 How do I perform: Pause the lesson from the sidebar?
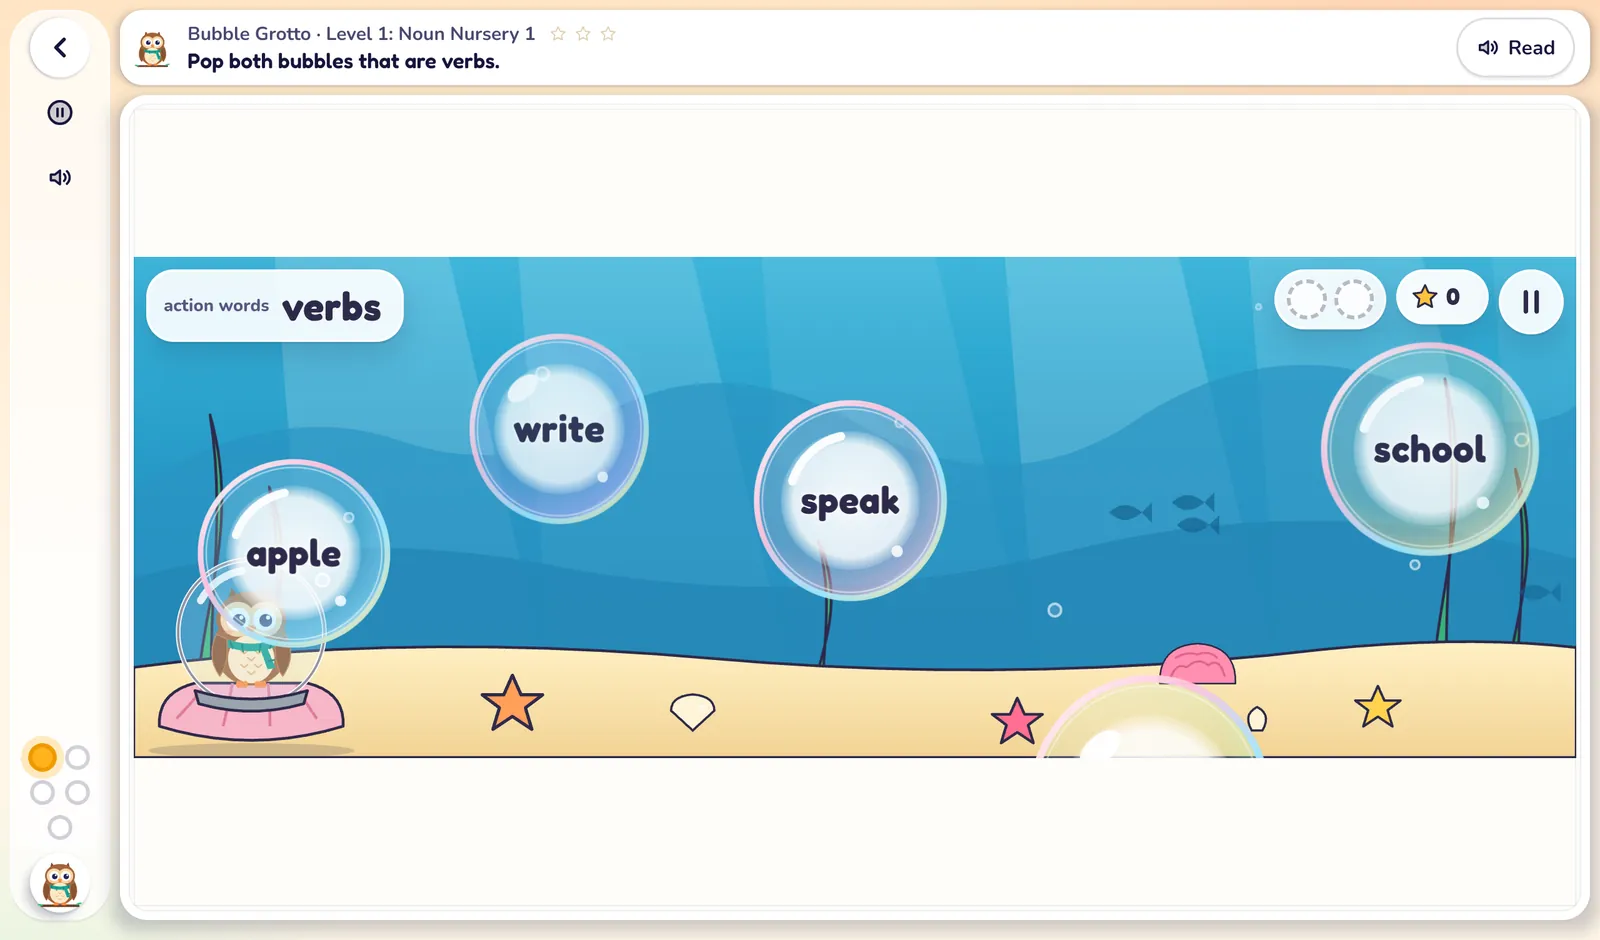pyautogui.click(x=60, y=112)
